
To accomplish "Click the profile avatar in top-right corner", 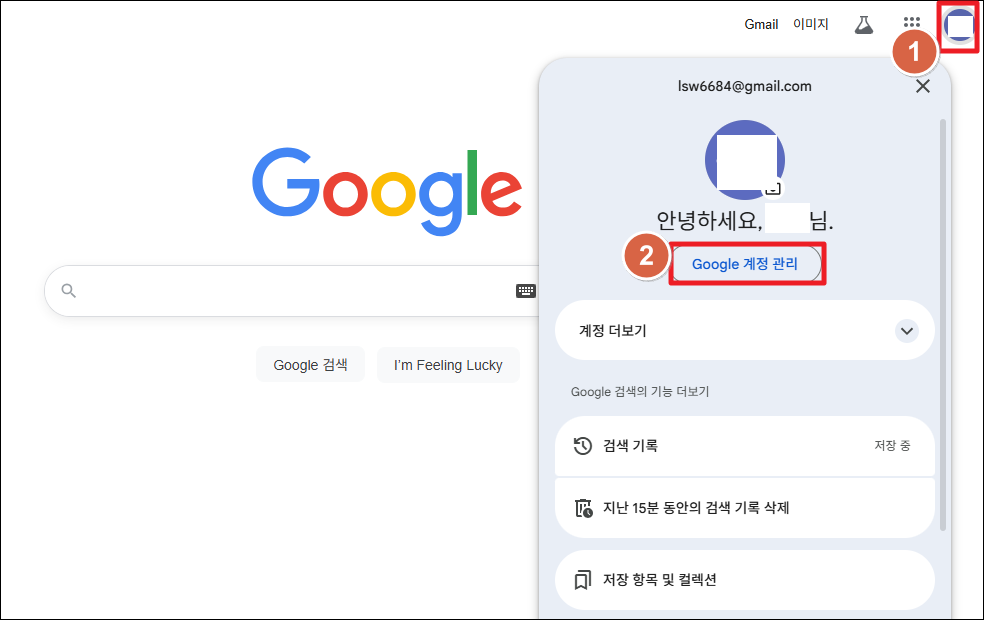I will point(959,24).
